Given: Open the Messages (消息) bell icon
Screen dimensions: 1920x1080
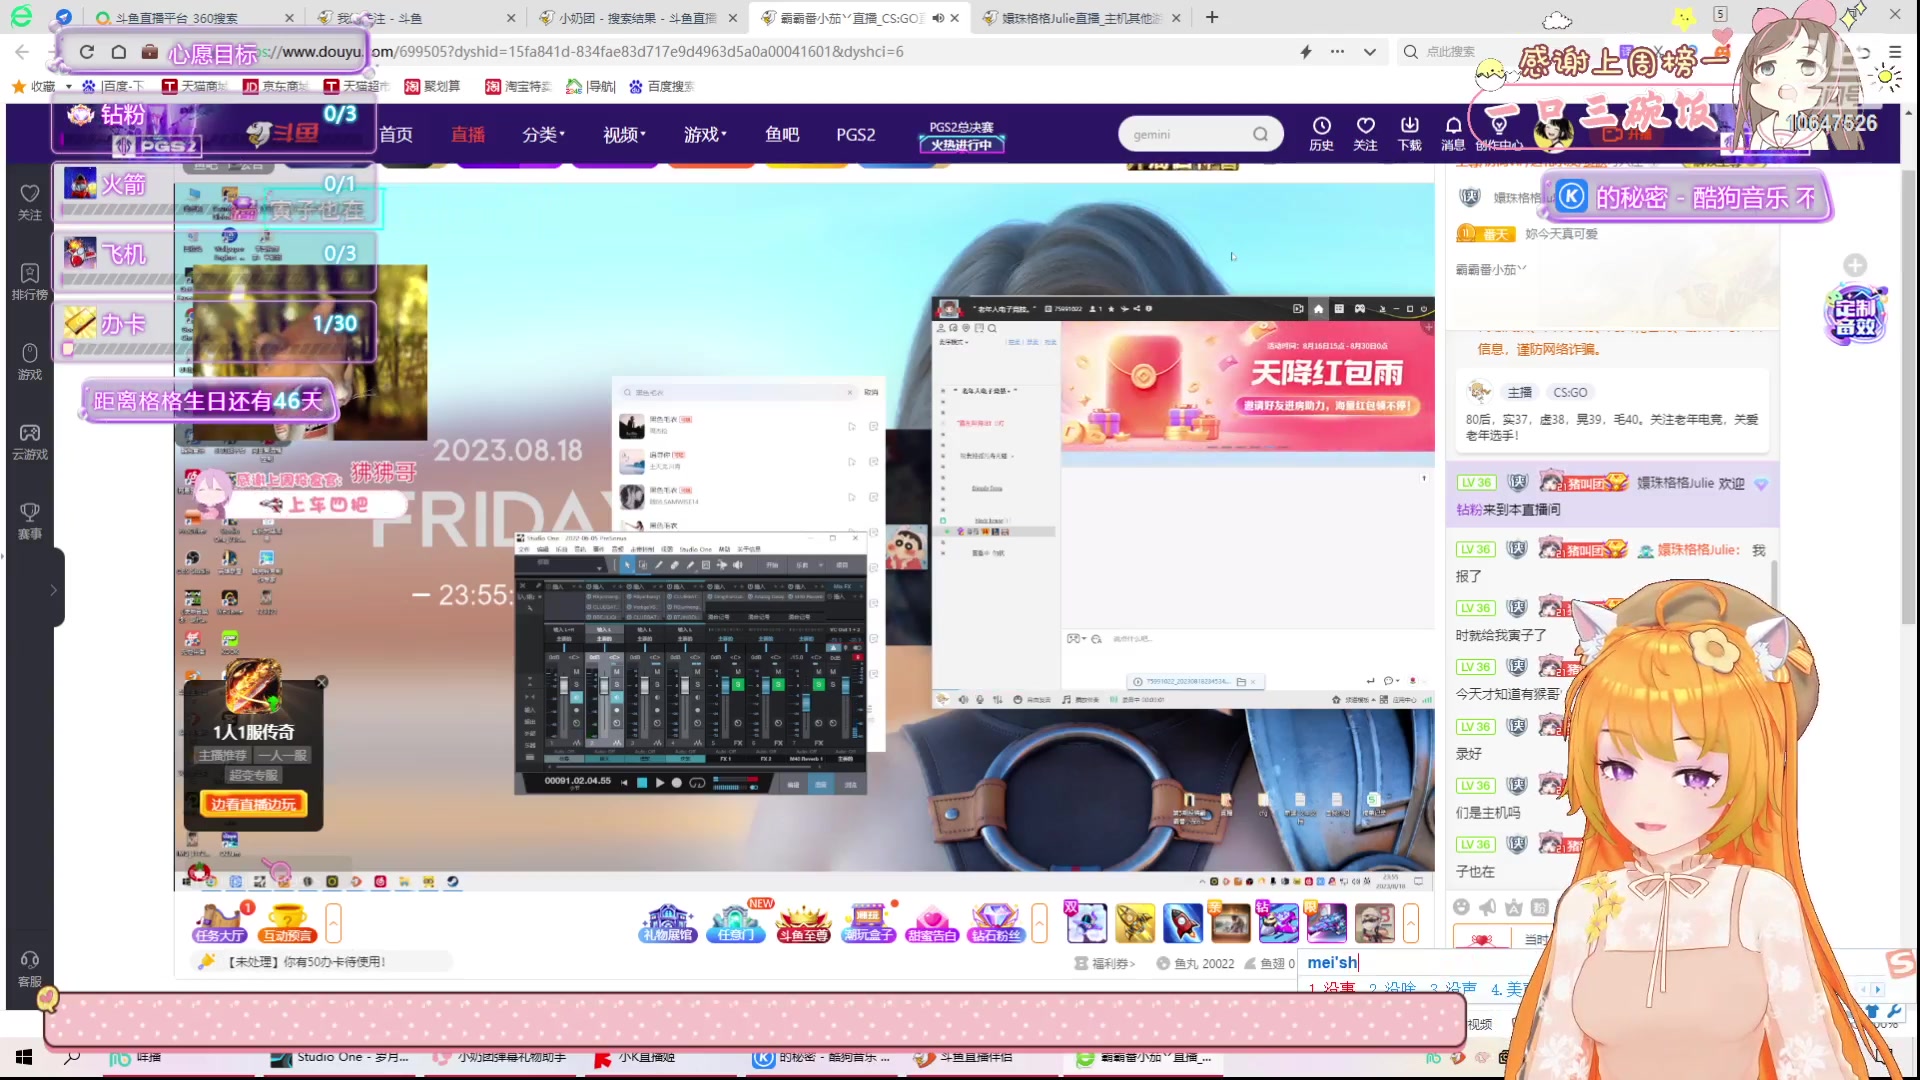Looking at the screenshot, I should coord(1453,133).
